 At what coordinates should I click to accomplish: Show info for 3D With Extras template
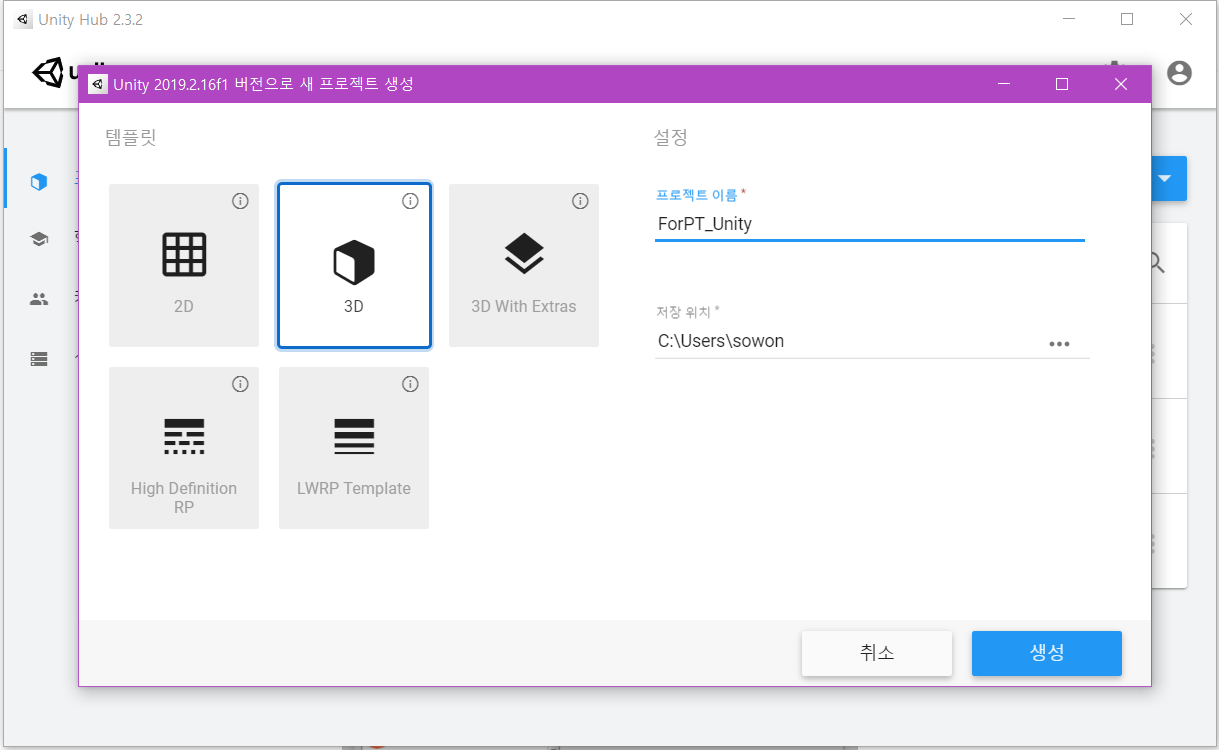point(580,201)
